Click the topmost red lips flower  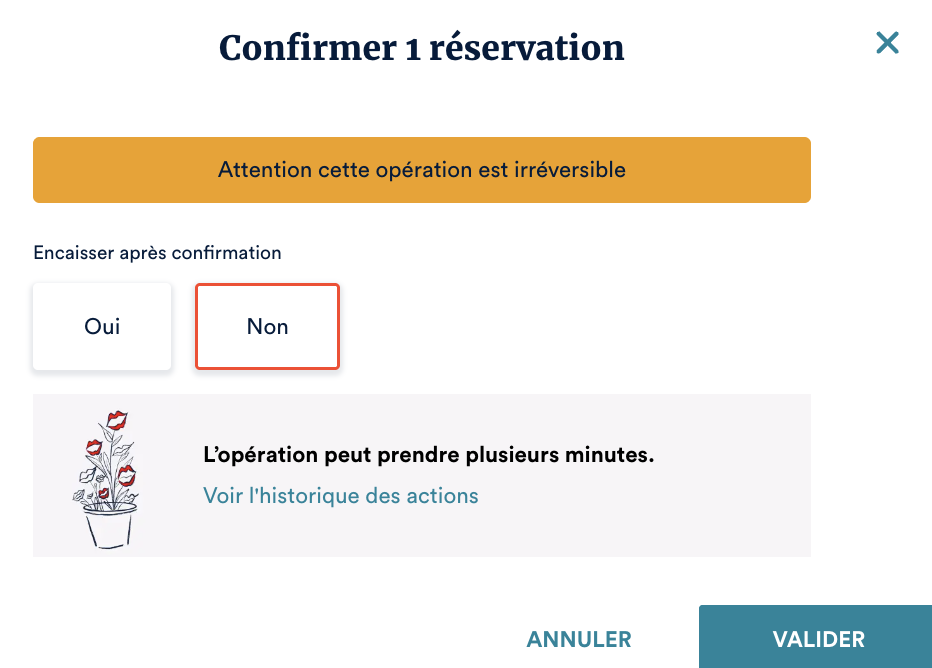(117, 419)
